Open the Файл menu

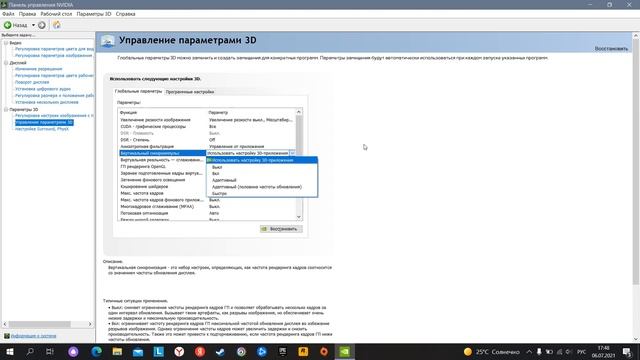click(8, 14)
